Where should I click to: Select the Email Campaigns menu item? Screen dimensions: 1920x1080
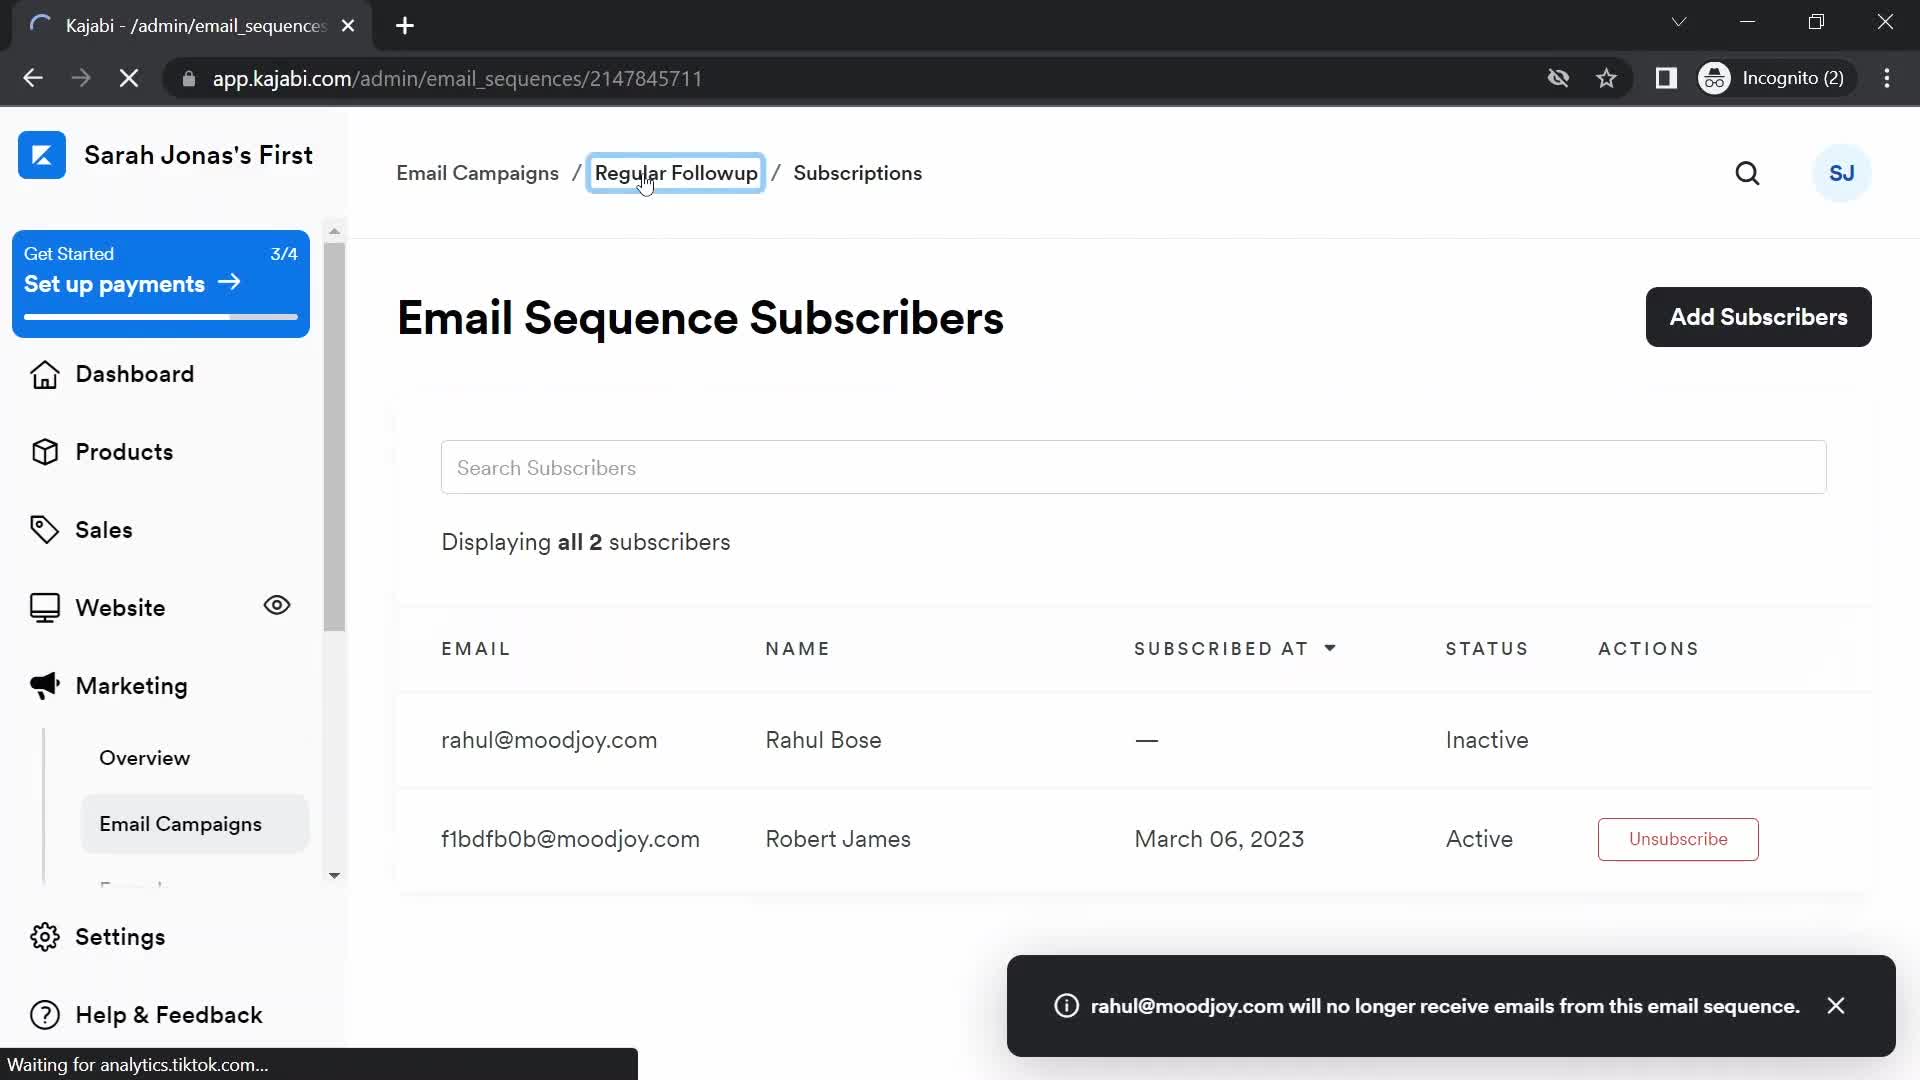179,823
